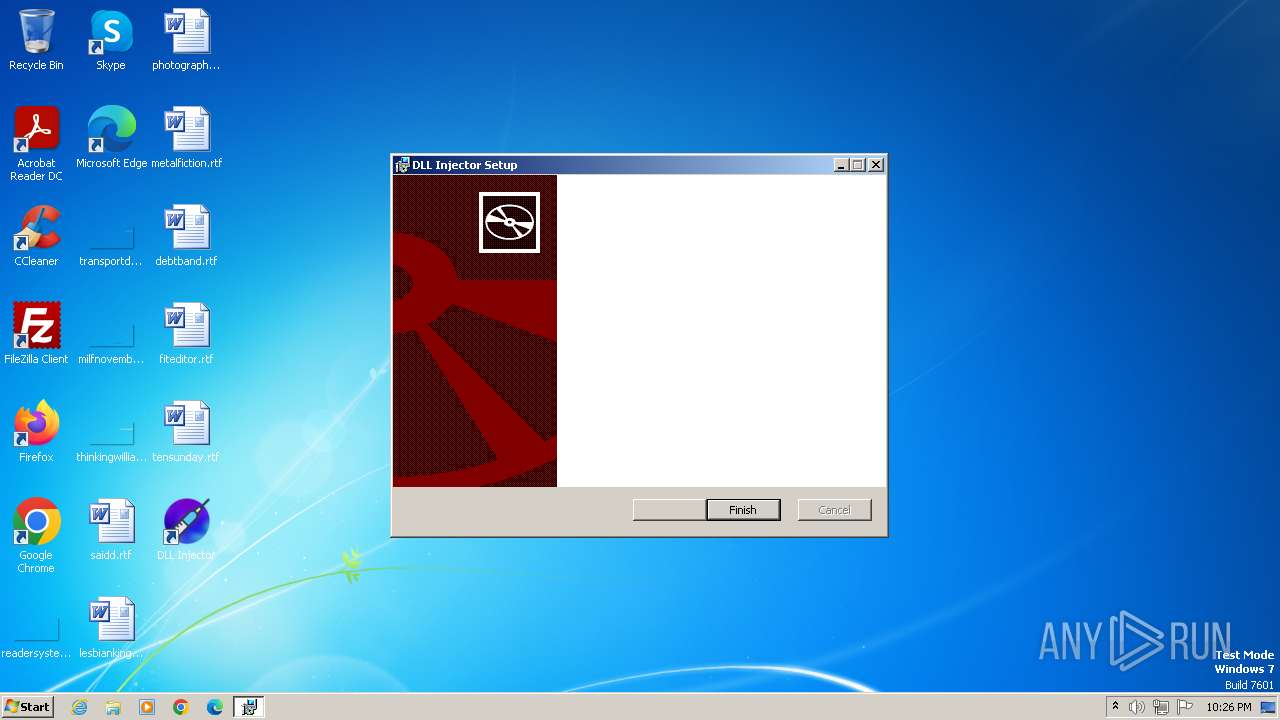Image resolution: width=1280 pixels, height=720 pixels.
Task: Click the installer disc icon in banner
Action: click(509, 222)
